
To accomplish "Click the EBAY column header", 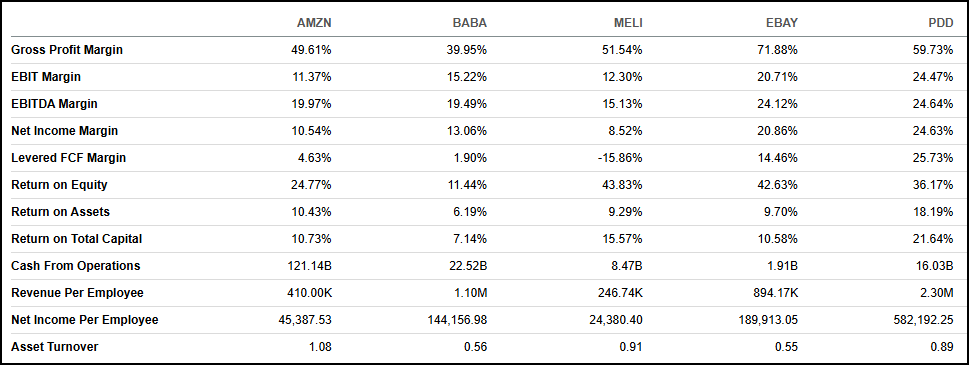I will click(x=781, y=23).
